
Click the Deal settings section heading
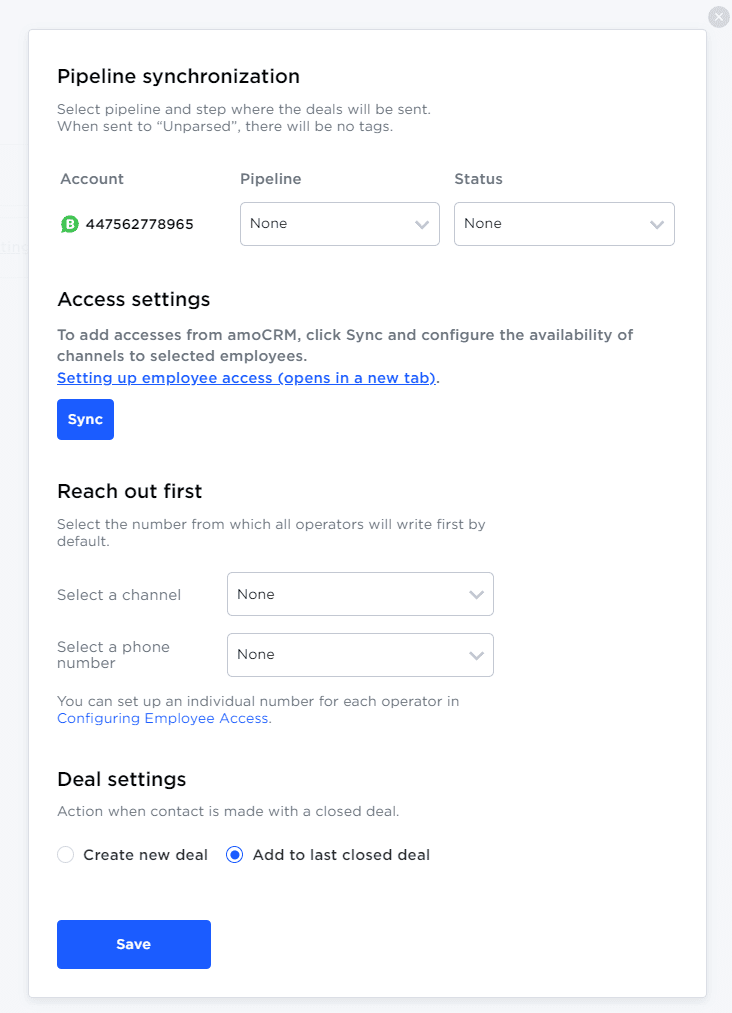coord(122,779)
